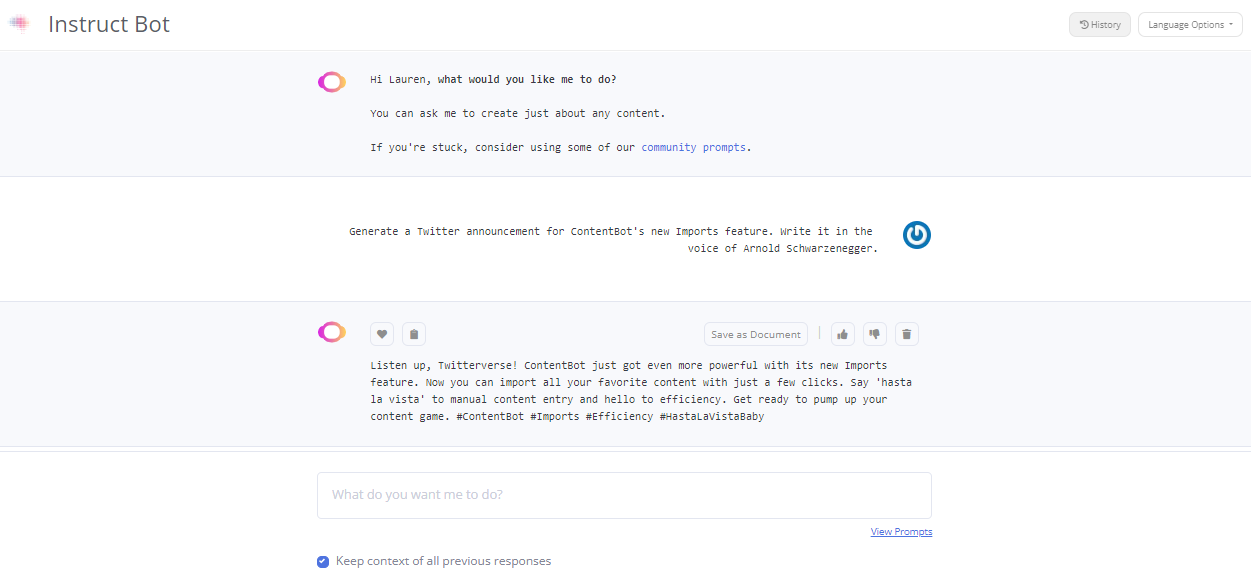Image resolution: width=1251 pixels, height=584 pixels.
Task: Delete the response with the trash icon
Action: 906,334
